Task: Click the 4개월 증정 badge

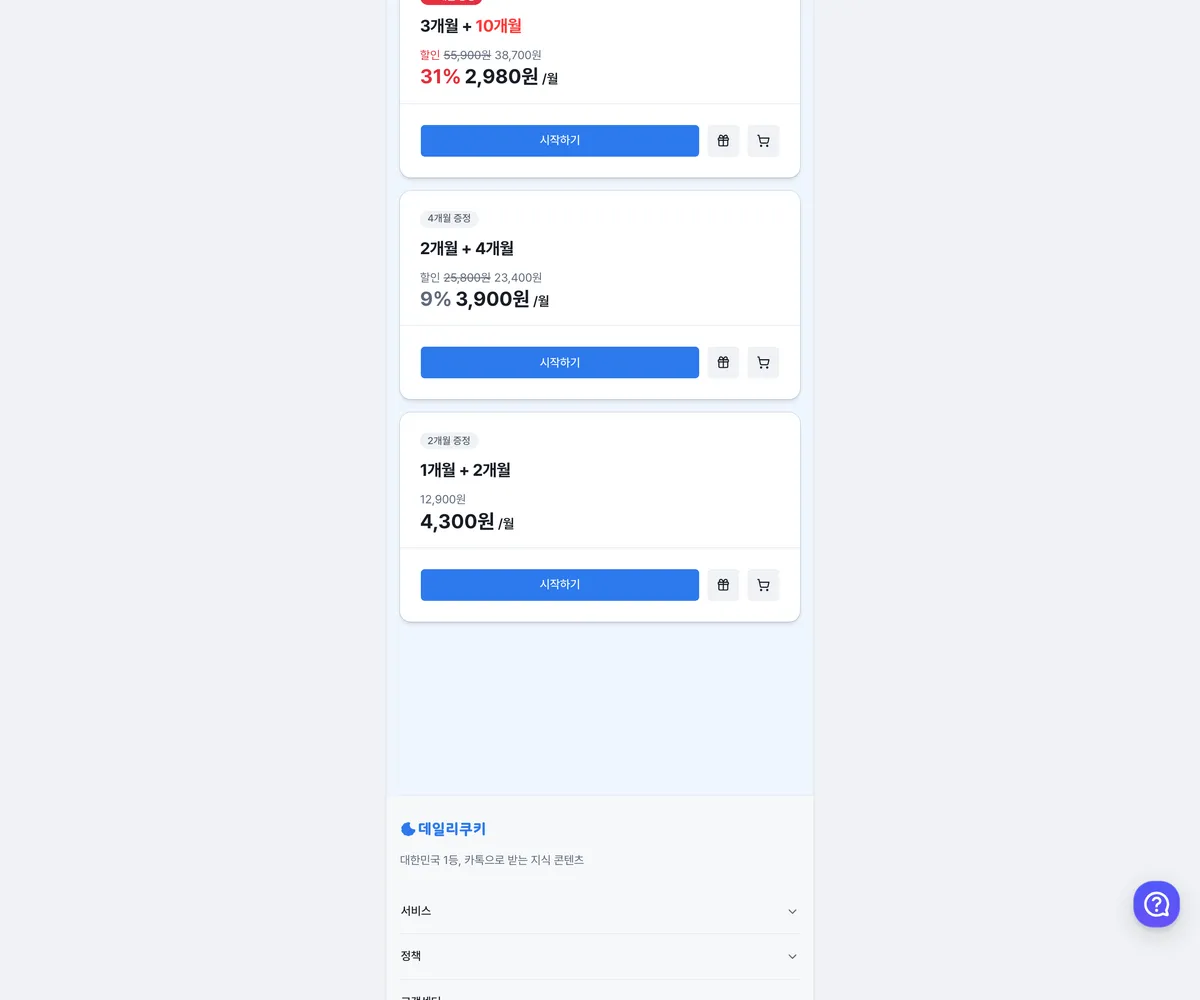Action: (449, 219)
